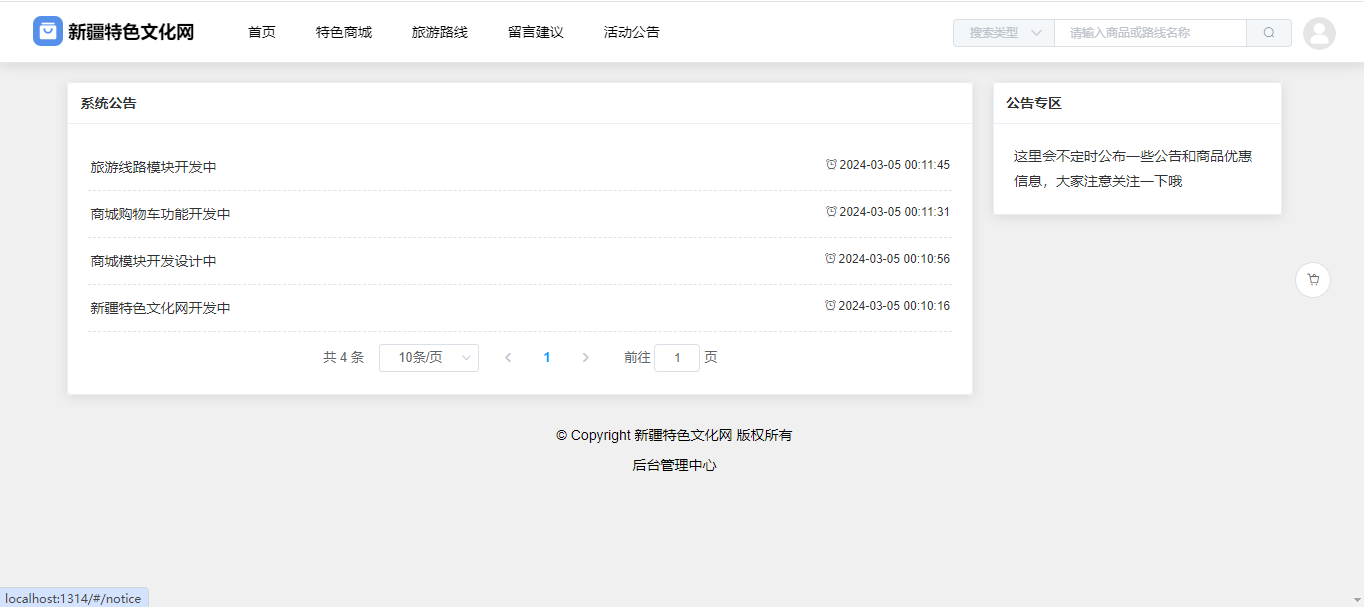The width and height of the screenshot is (1364, 607).
Task: Expand the 搜索类型 dropdown
Action: point(1004,33)
